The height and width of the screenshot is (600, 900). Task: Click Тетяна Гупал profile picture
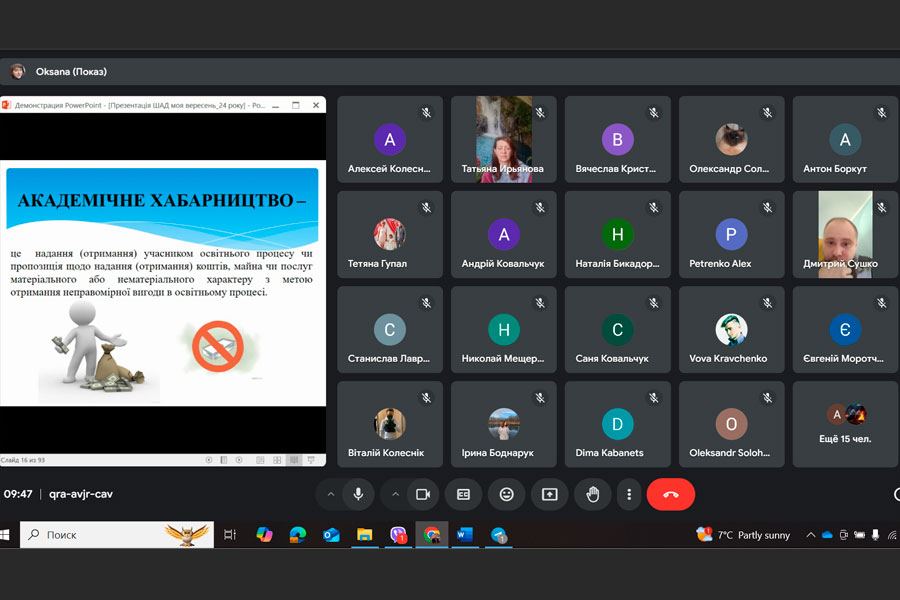pyautogui.click(x=390, y=234)
